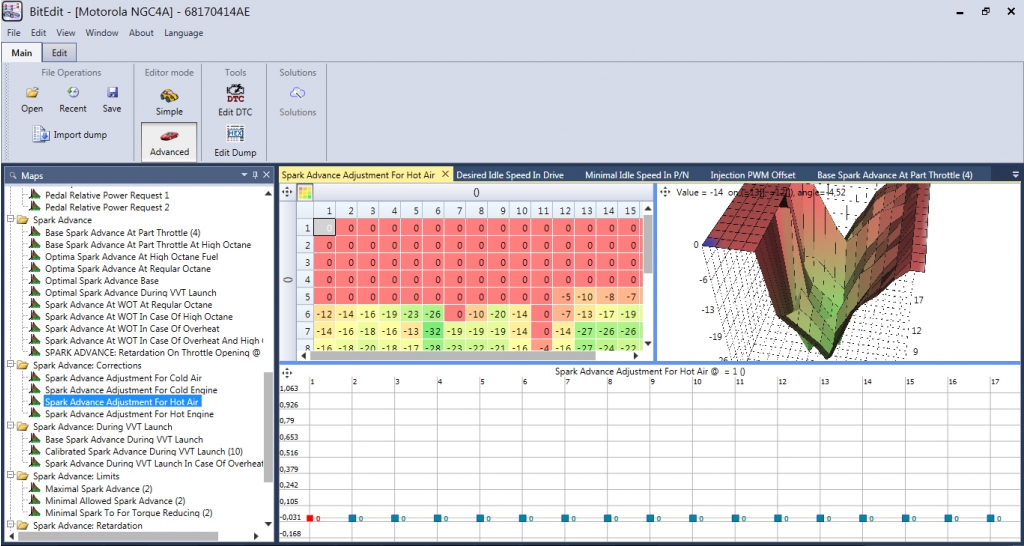
Task: Collapse Spark Advance: Limits folder
Action: pos(10,476)
